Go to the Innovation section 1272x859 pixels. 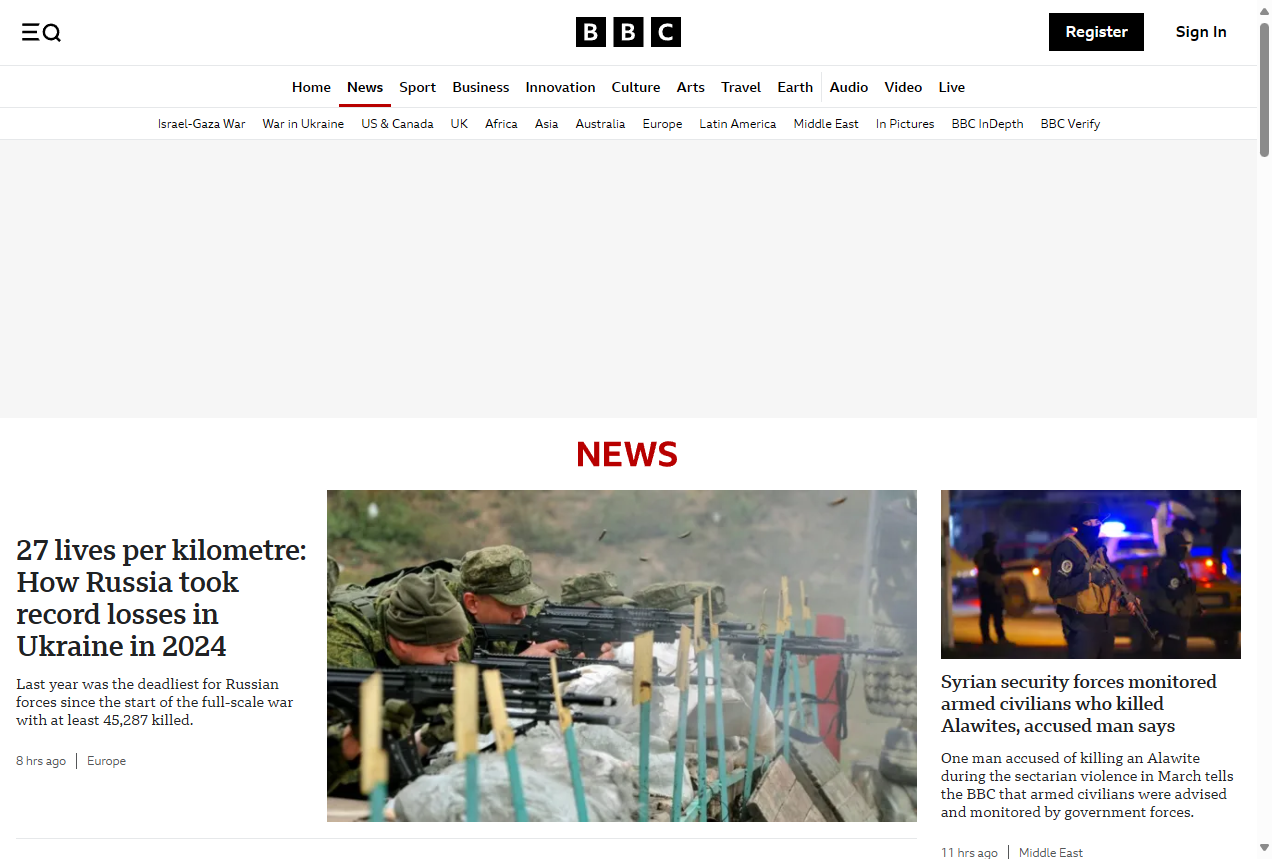[x=560, y=87]
